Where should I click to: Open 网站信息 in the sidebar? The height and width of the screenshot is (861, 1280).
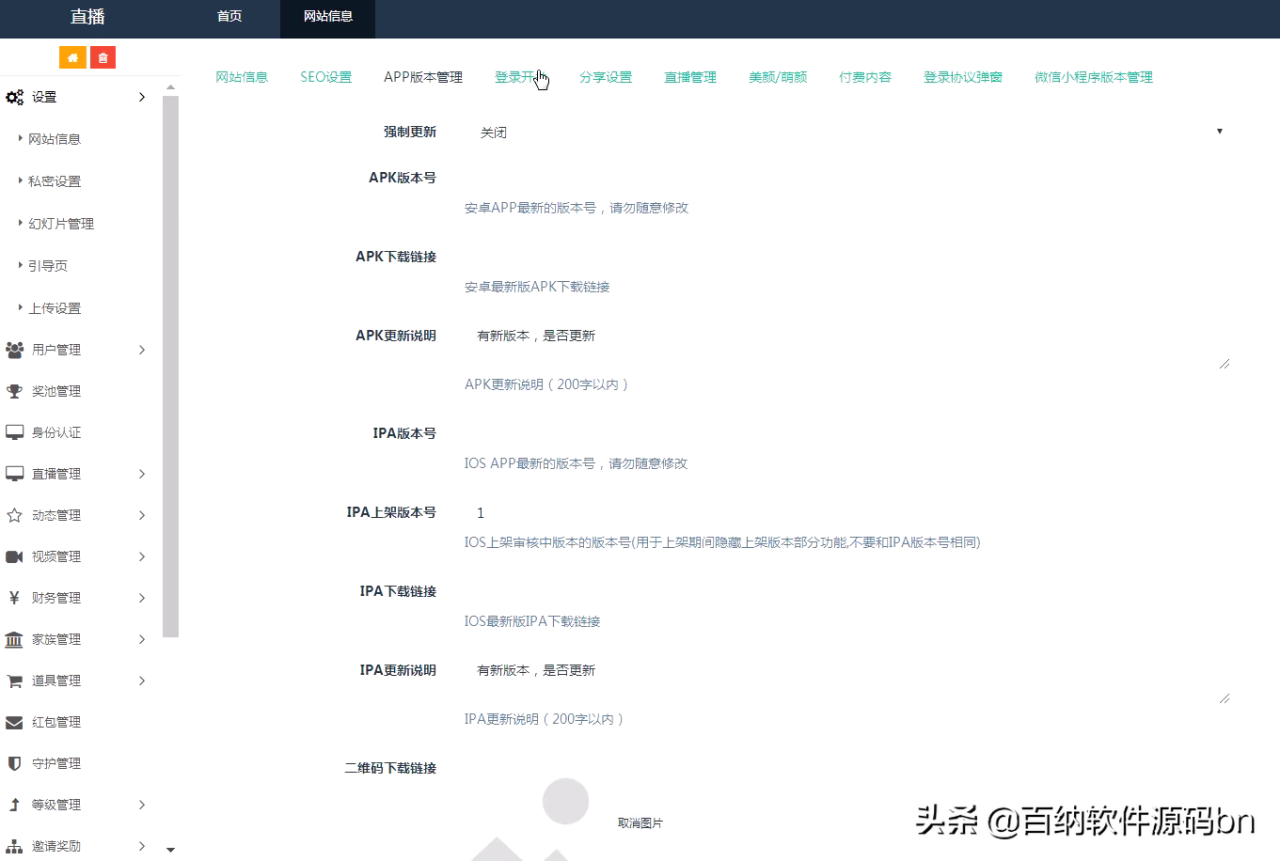coord(54,139)
